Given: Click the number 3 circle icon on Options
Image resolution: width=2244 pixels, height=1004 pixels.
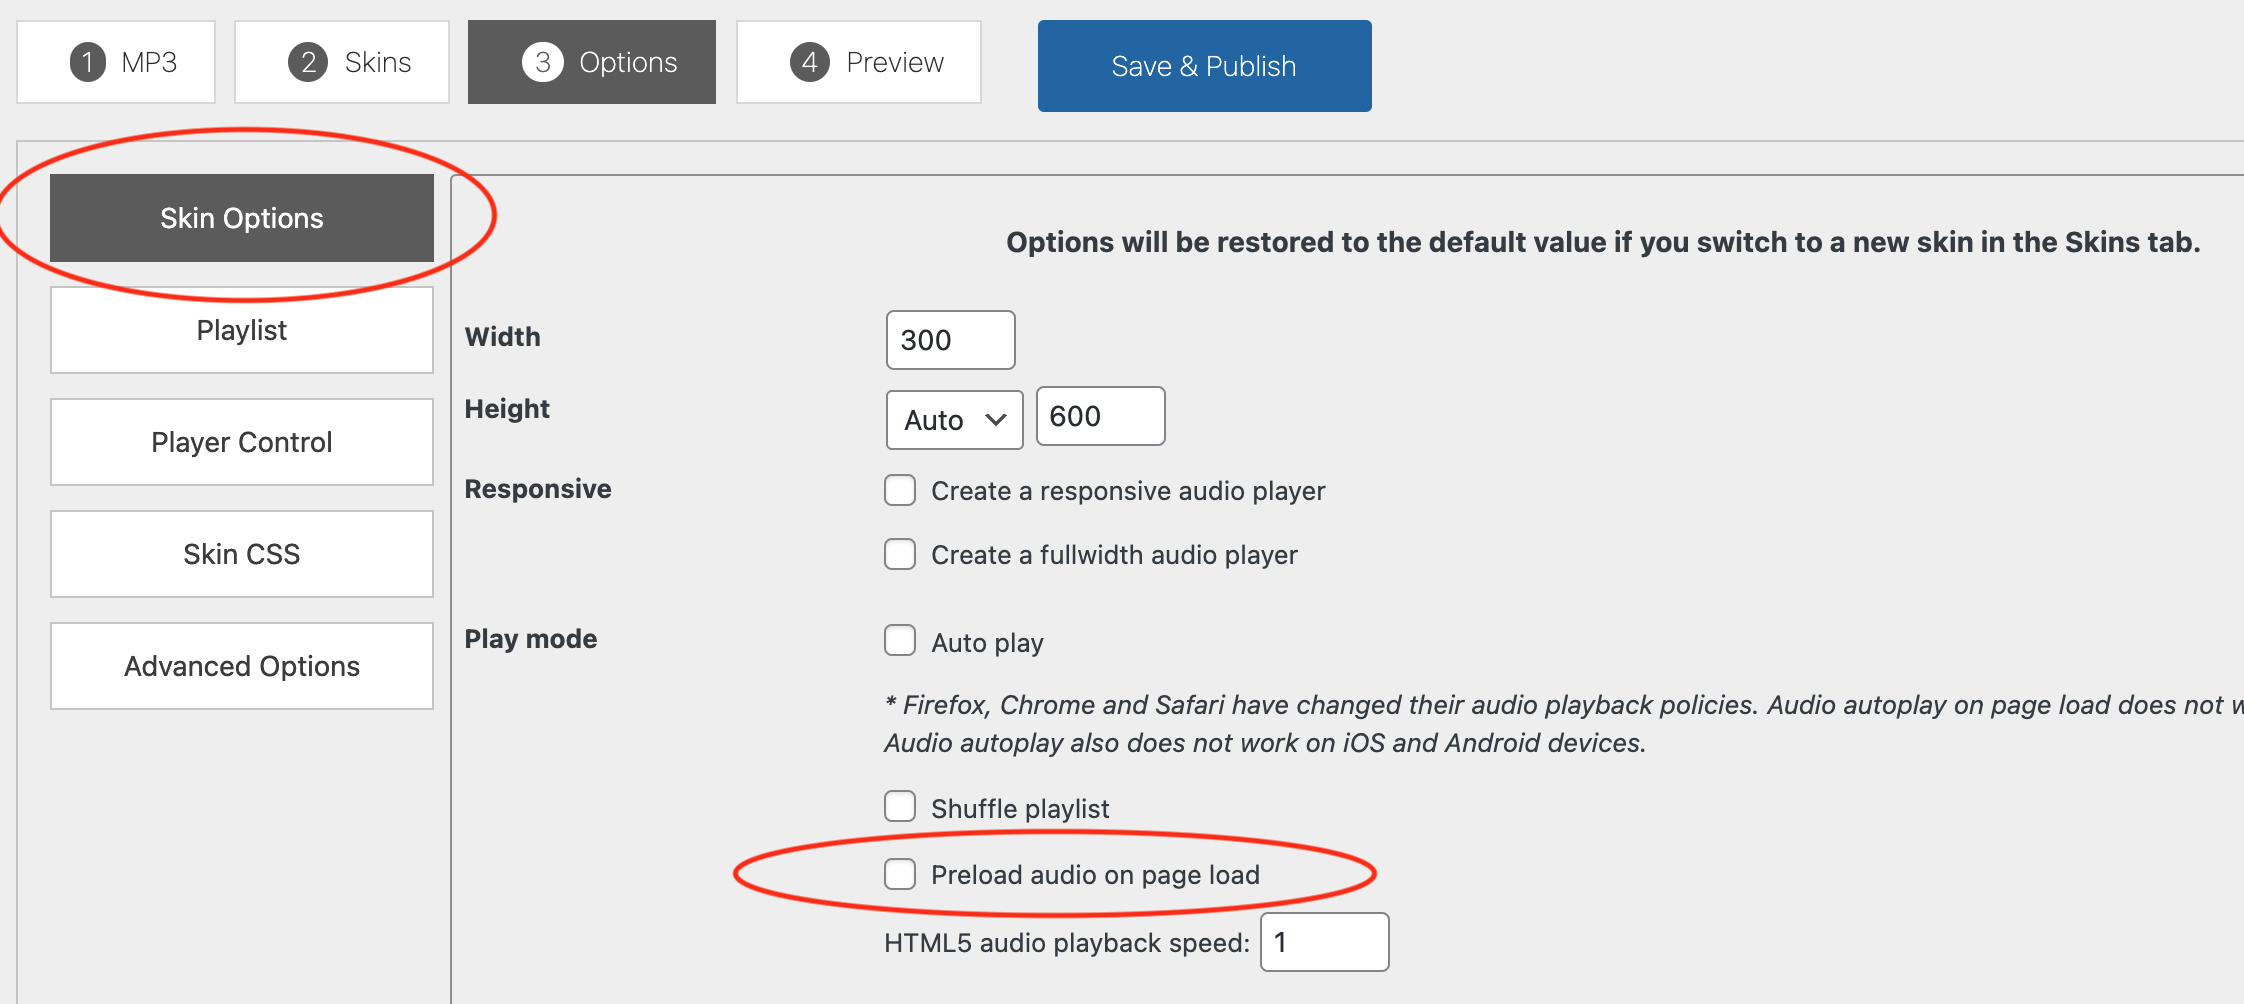Looking at the screenshot, I should tap(543, 62).
